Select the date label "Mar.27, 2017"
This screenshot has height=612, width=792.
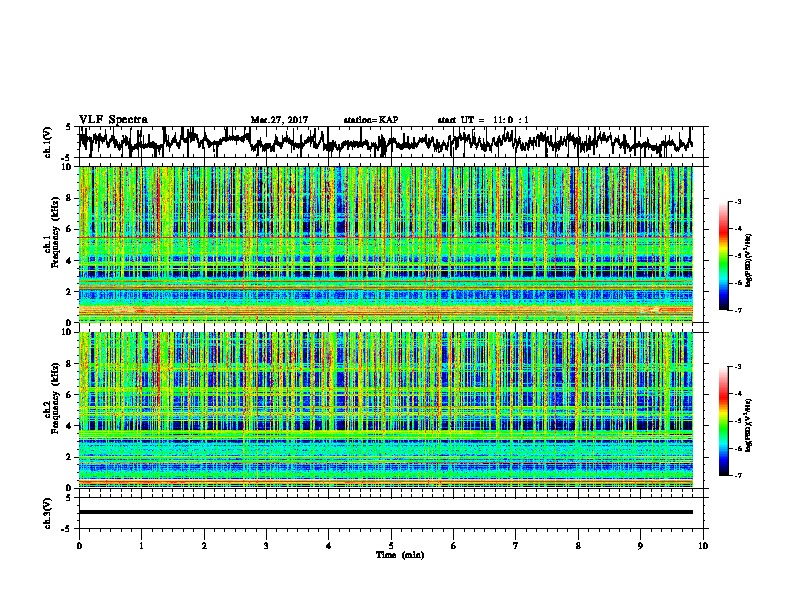click(279, 120)
